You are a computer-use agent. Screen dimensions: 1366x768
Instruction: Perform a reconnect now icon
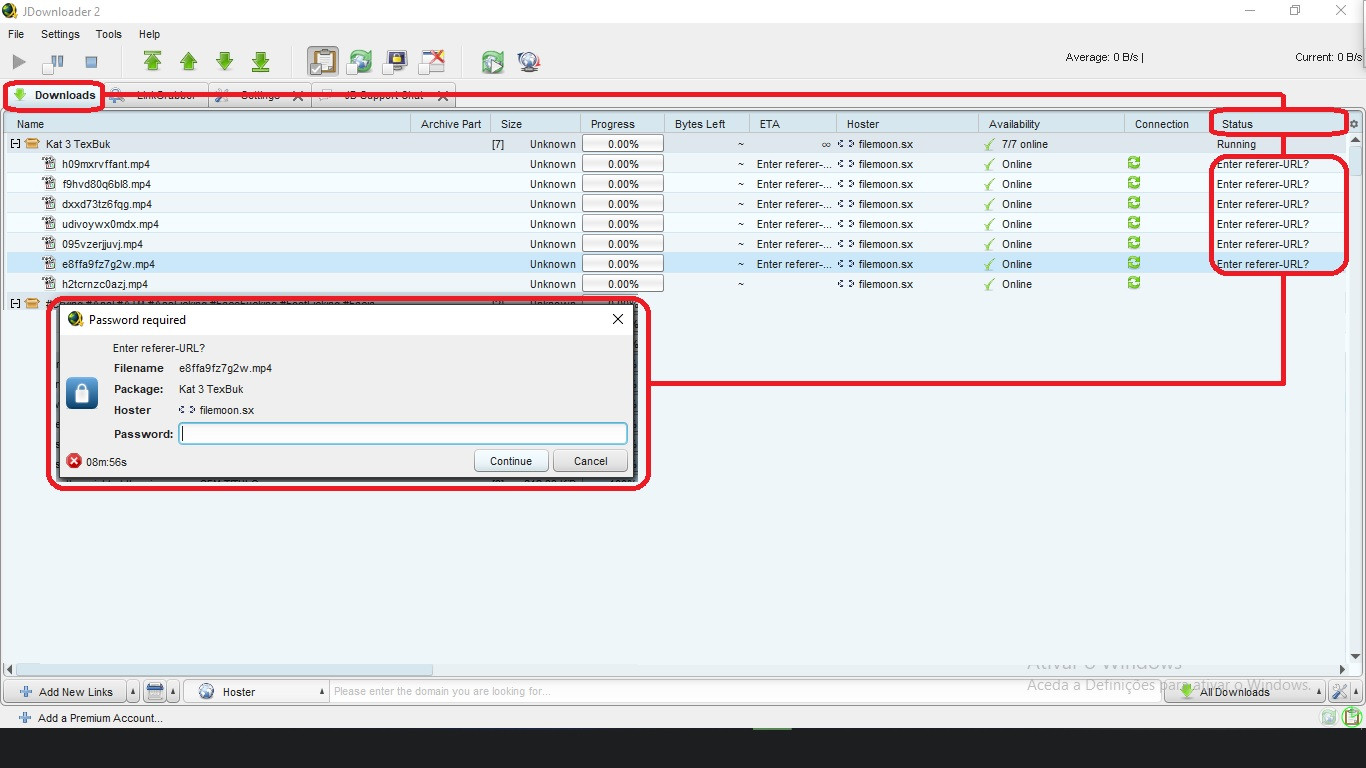coord(492,62)
